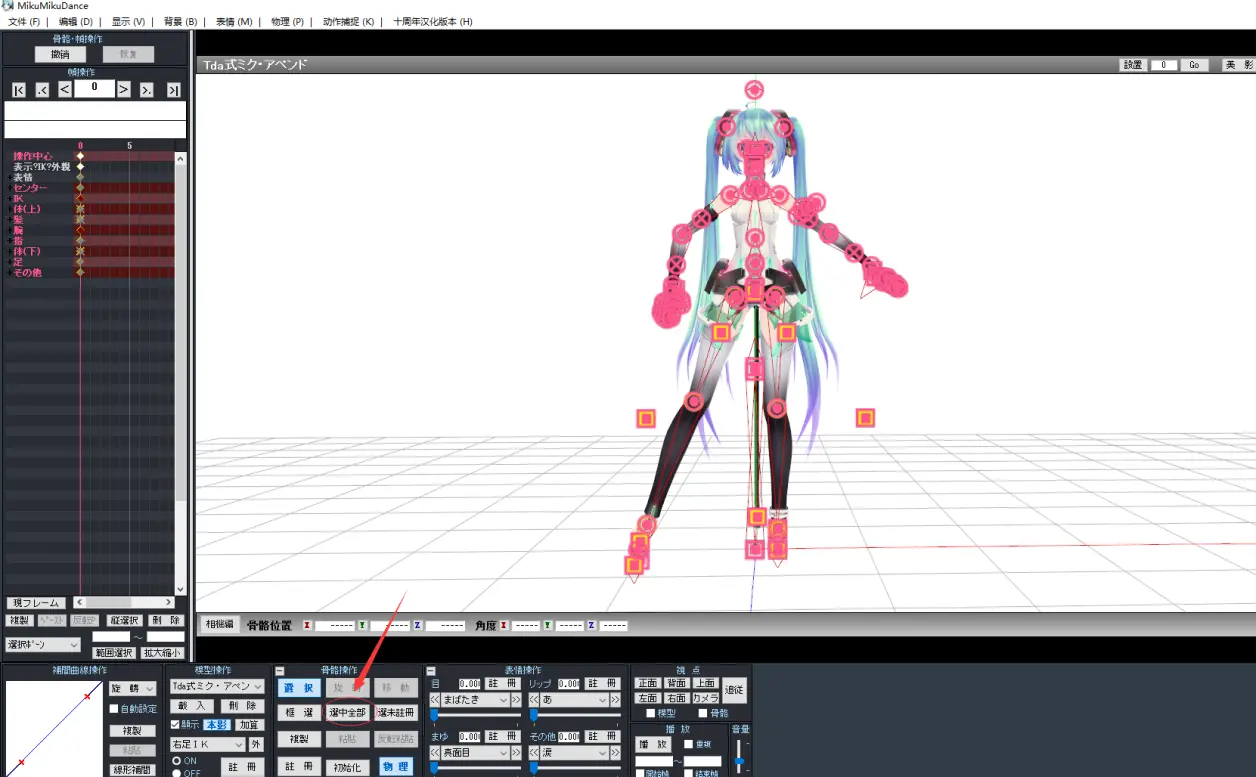Enable the 模型 view-follow checkbox
Image resolution: width=1256 pixels, height=777 pixels.
(x=651, y=713)
